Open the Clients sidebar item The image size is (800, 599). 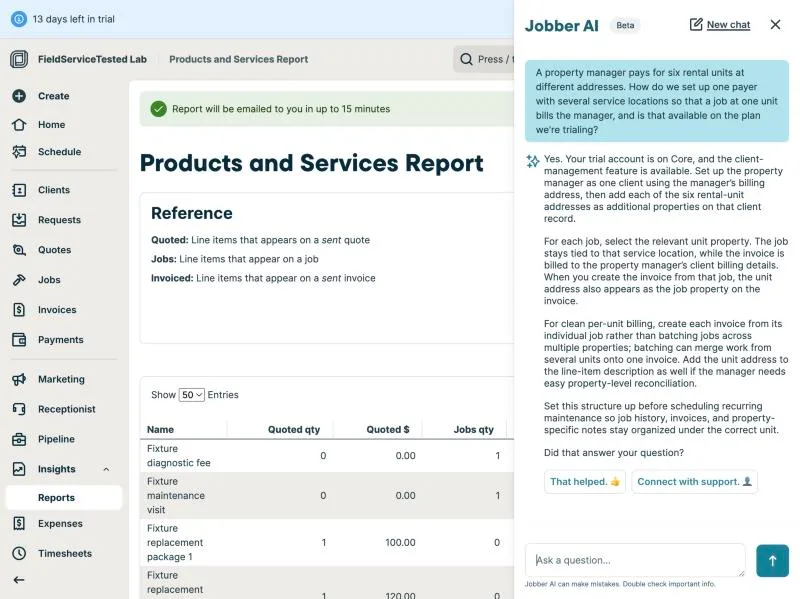pyautogui.click(x=54, y=190)
